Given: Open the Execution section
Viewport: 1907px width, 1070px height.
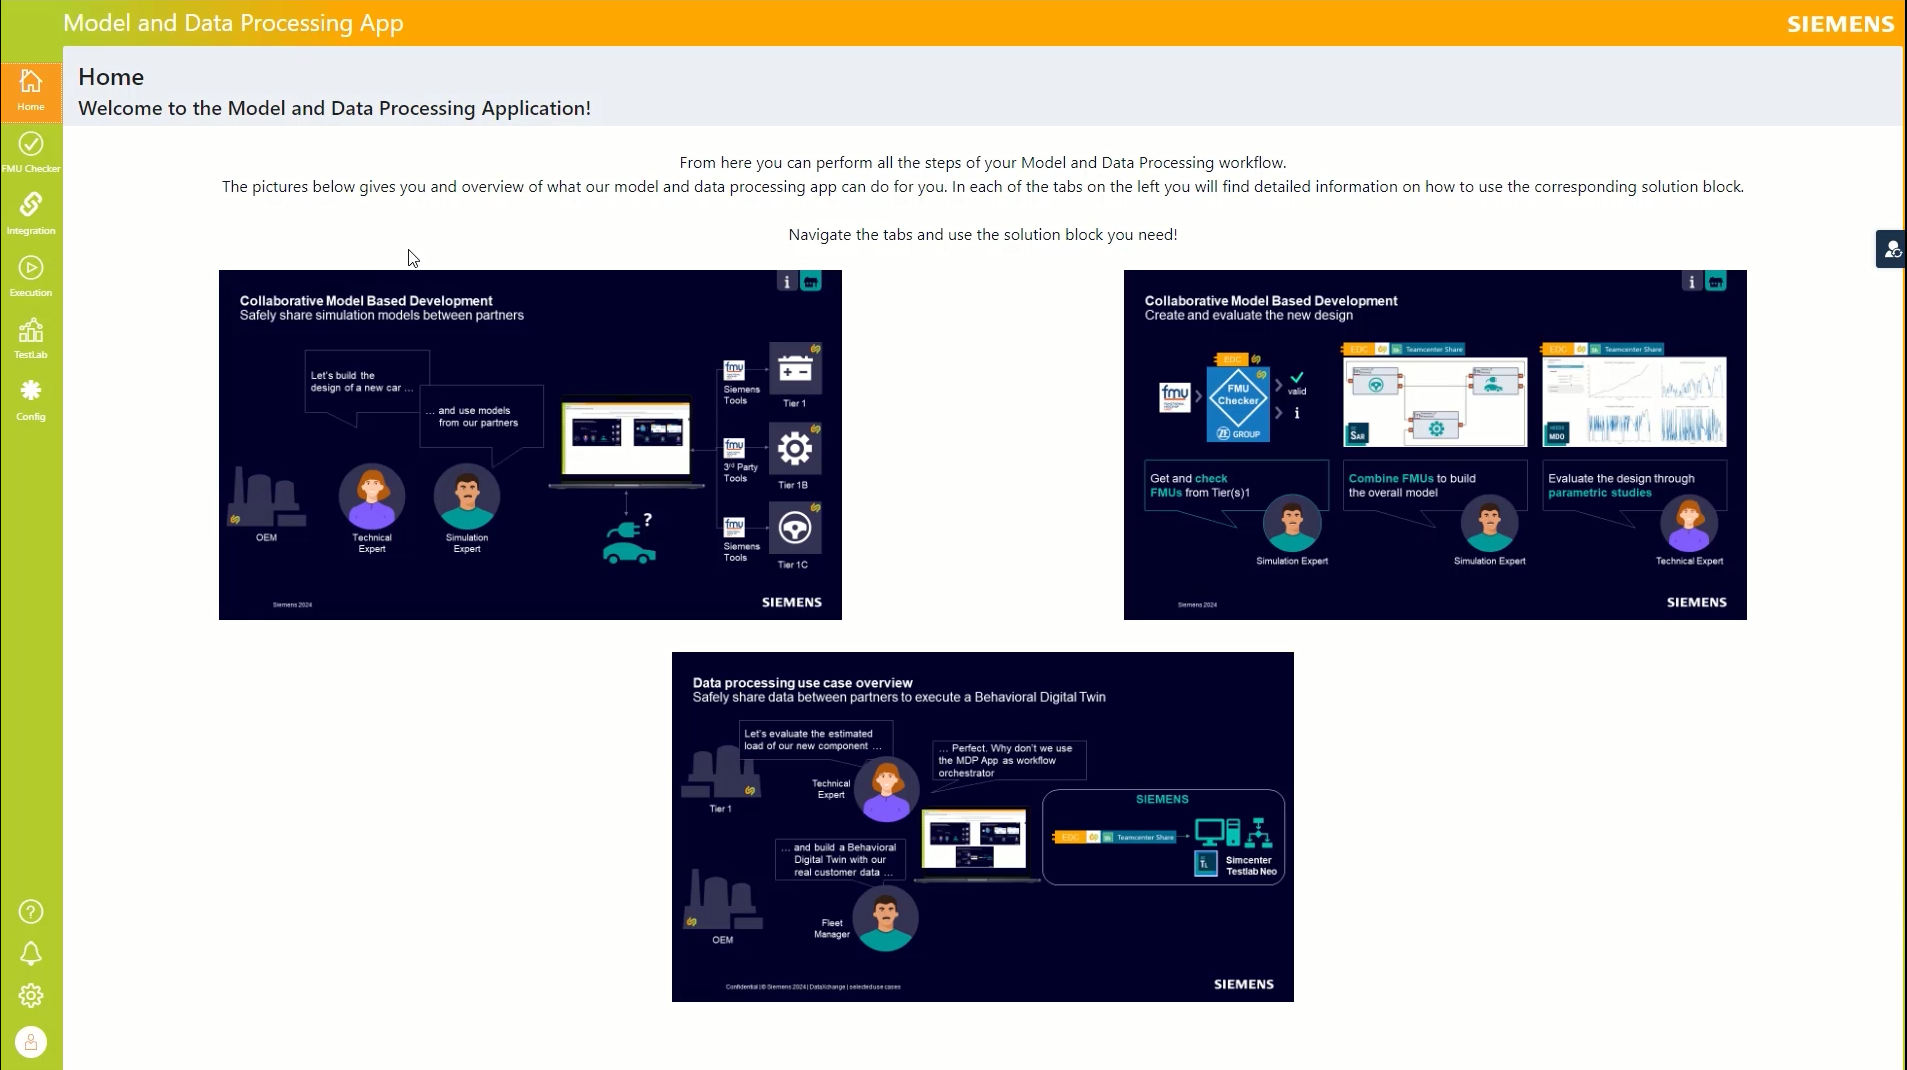Looking at the screenshot, I should tap(31, 276).
